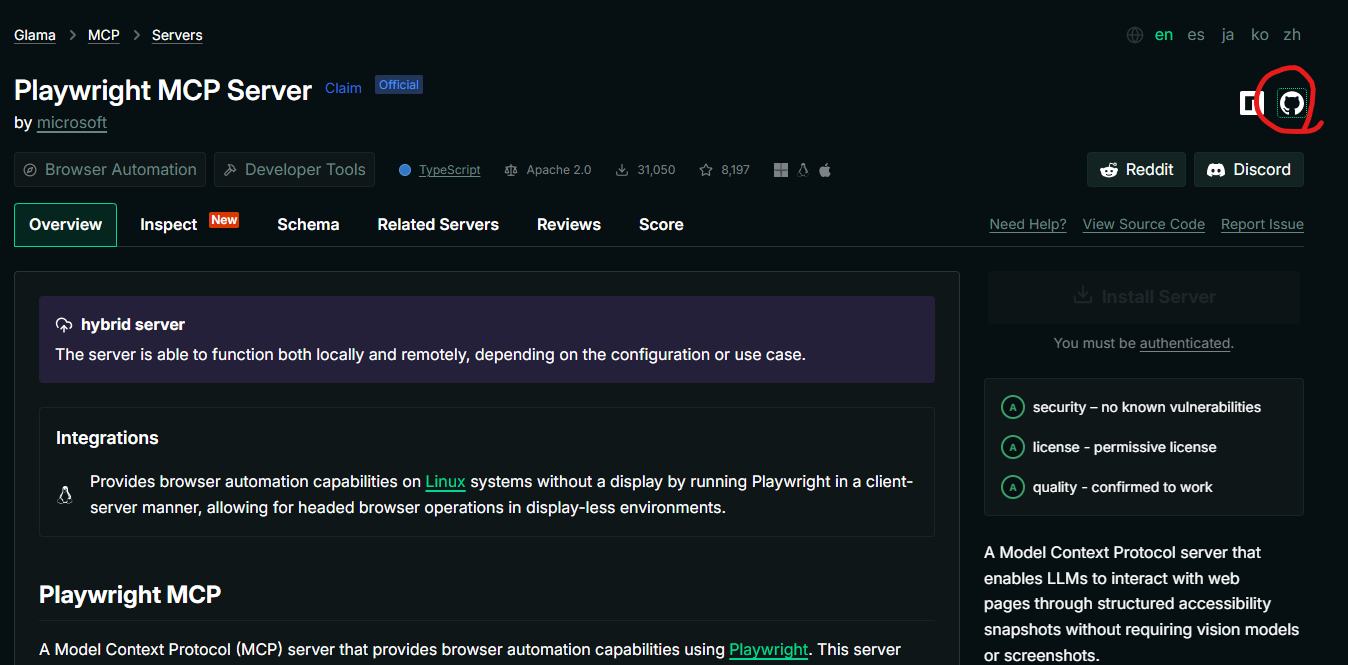The height and width of the screenshot is (665, 1348).
Task: Open the Linux link in Integrations
Action: [x=445, y=482]
